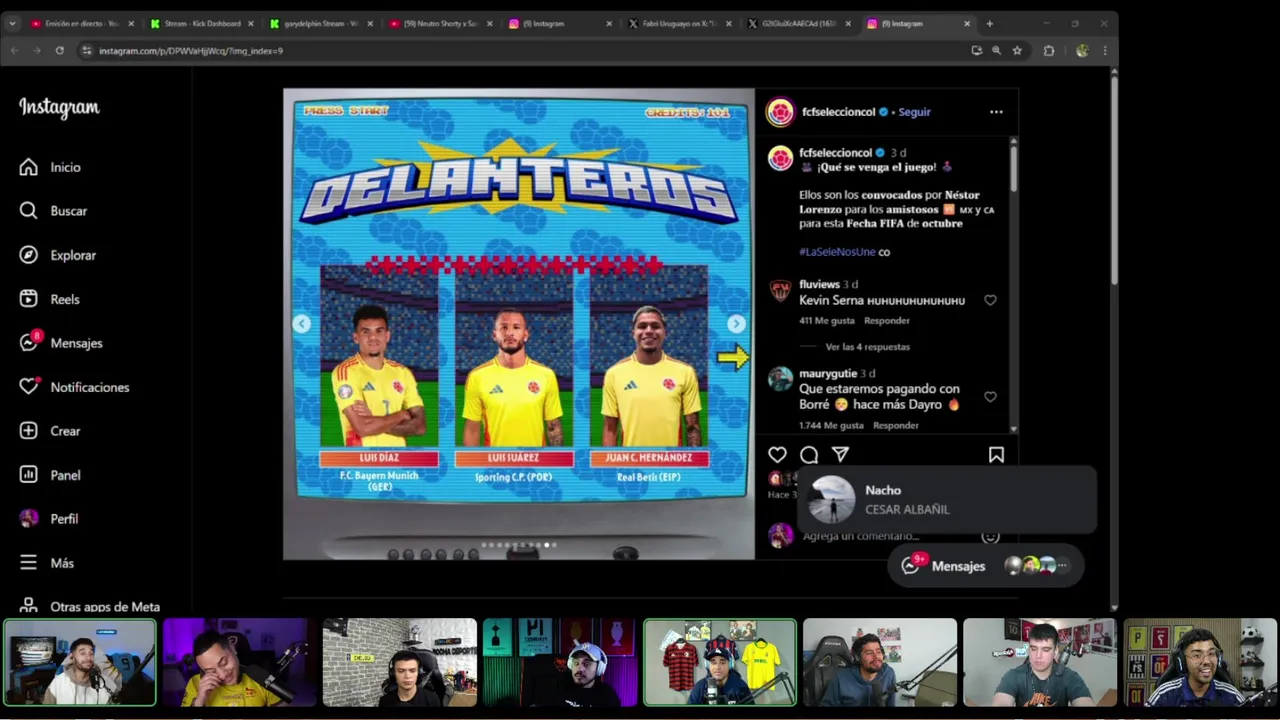Open Reels from the sidebar
1280x720 pixels.
pyautogui.click(x=50, y=299)
